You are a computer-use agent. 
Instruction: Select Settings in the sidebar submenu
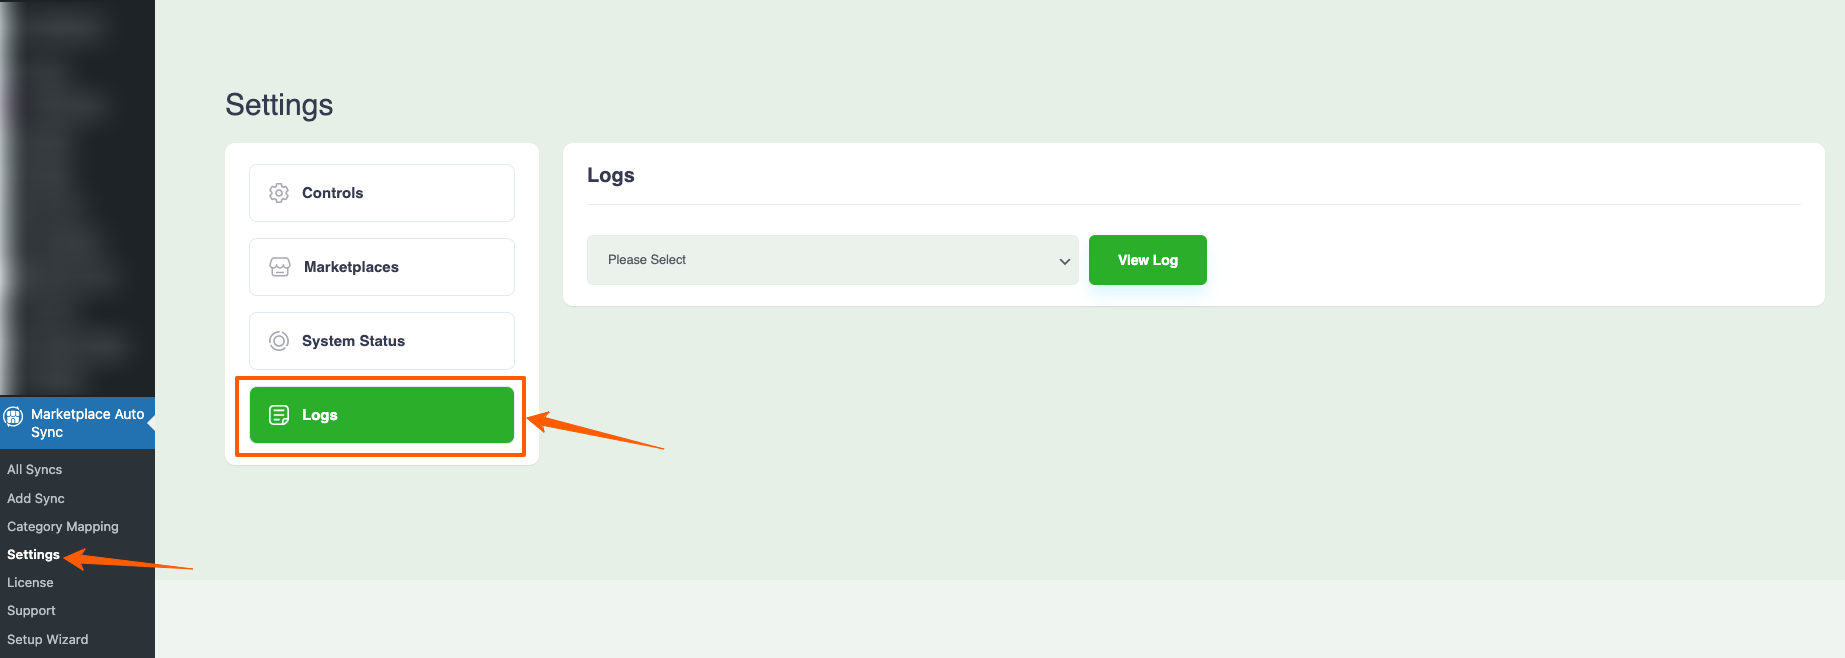[x=33, y=554]
